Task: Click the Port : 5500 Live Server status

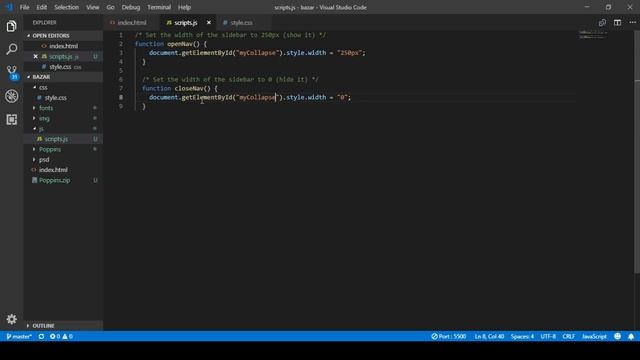Action: click(449, 336)
